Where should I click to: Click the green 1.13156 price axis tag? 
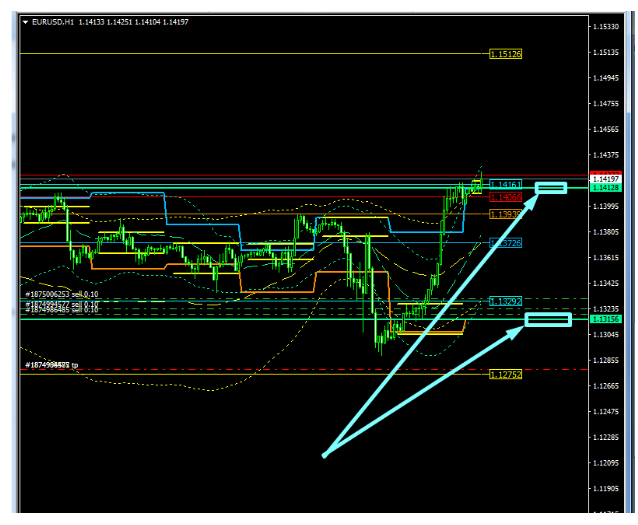pos(606,319)
